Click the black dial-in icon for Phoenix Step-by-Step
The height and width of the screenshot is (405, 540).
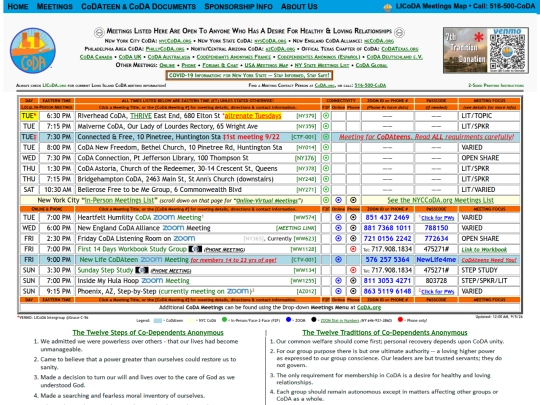point(353,291)
